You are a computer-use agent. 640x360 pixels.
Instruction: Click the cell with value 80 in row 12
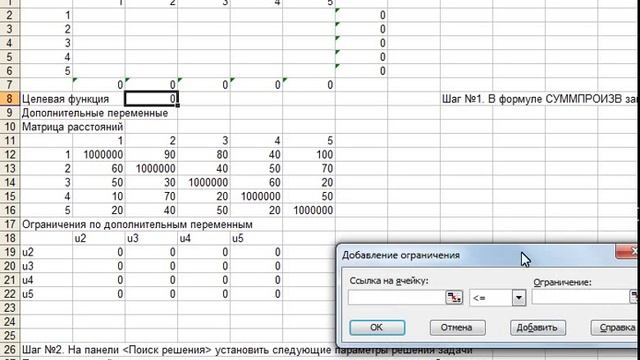point(204,155)
